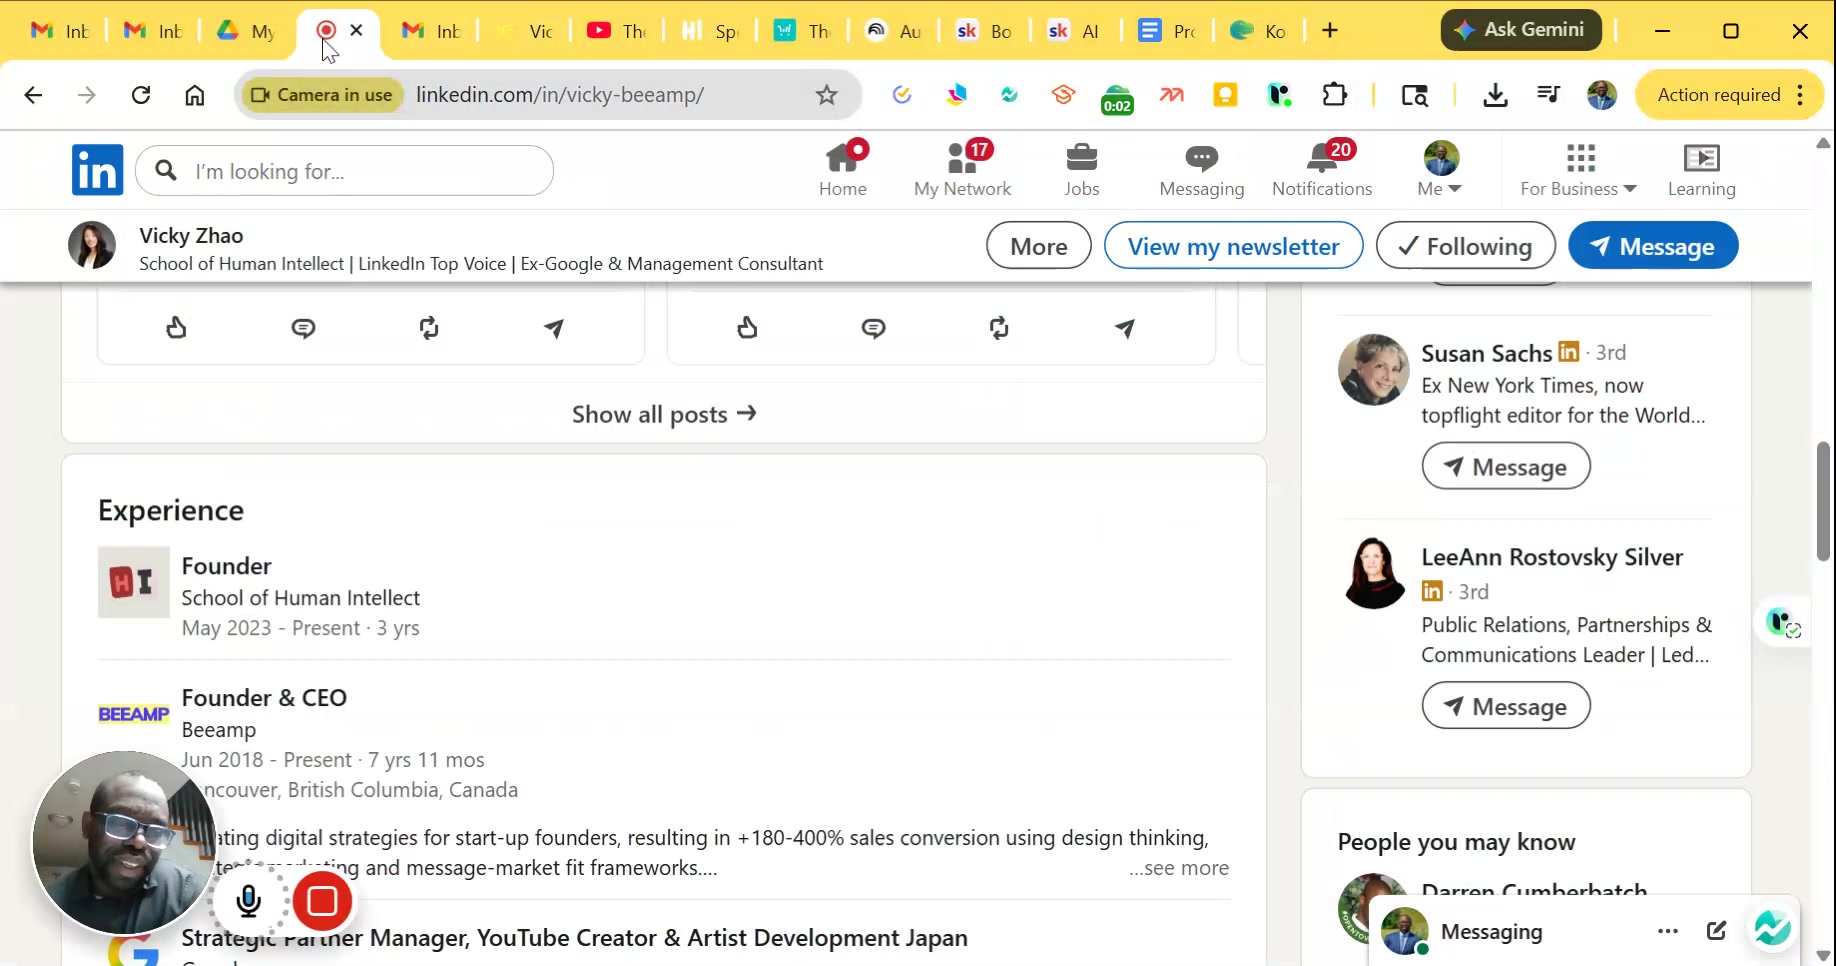Stop the screen recording
This screenshot has width=1836, height=966.
point(322,901)
